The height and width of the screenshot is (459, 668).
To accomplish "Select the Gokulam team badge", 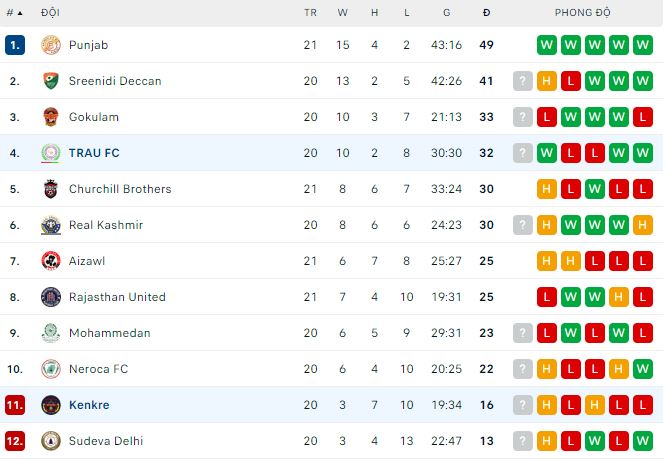I will click(x=51, y=117).
